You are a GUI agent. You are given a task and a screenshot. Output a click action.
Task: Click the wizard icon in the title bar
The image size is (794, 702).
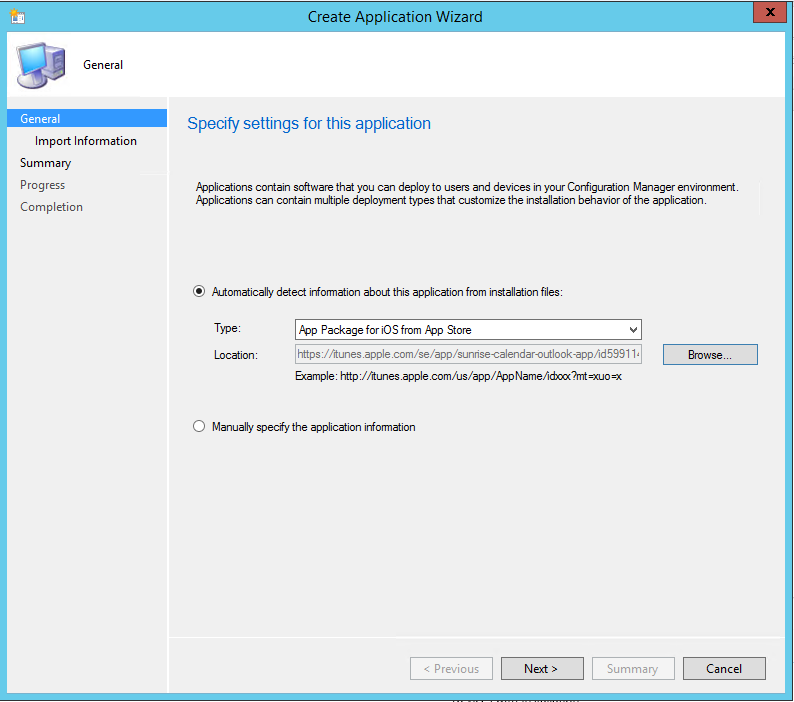point(17,16)
